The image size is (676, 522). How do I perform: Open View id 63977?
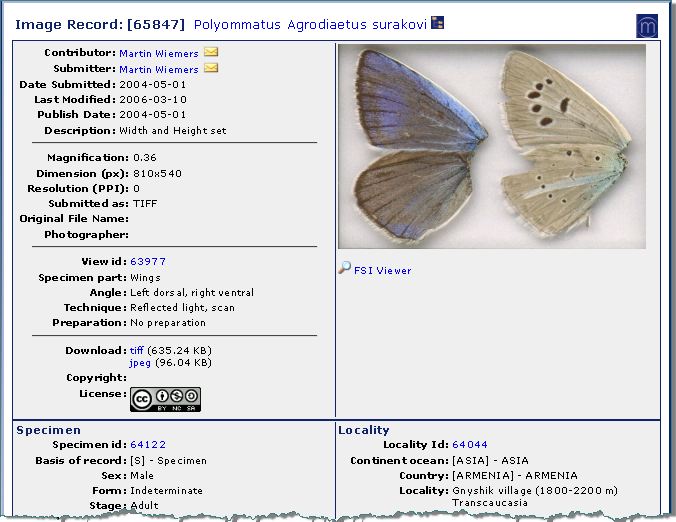pyautogui.click(x=148, y=262)
